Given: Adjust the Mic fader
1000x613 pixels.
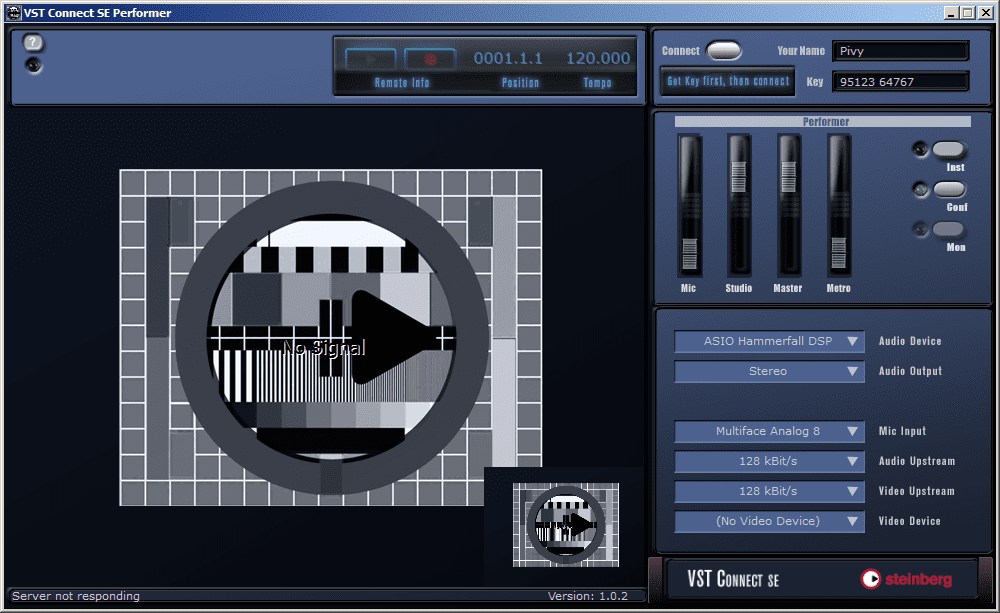Looking at the screenshot, I should pos(689,253).
